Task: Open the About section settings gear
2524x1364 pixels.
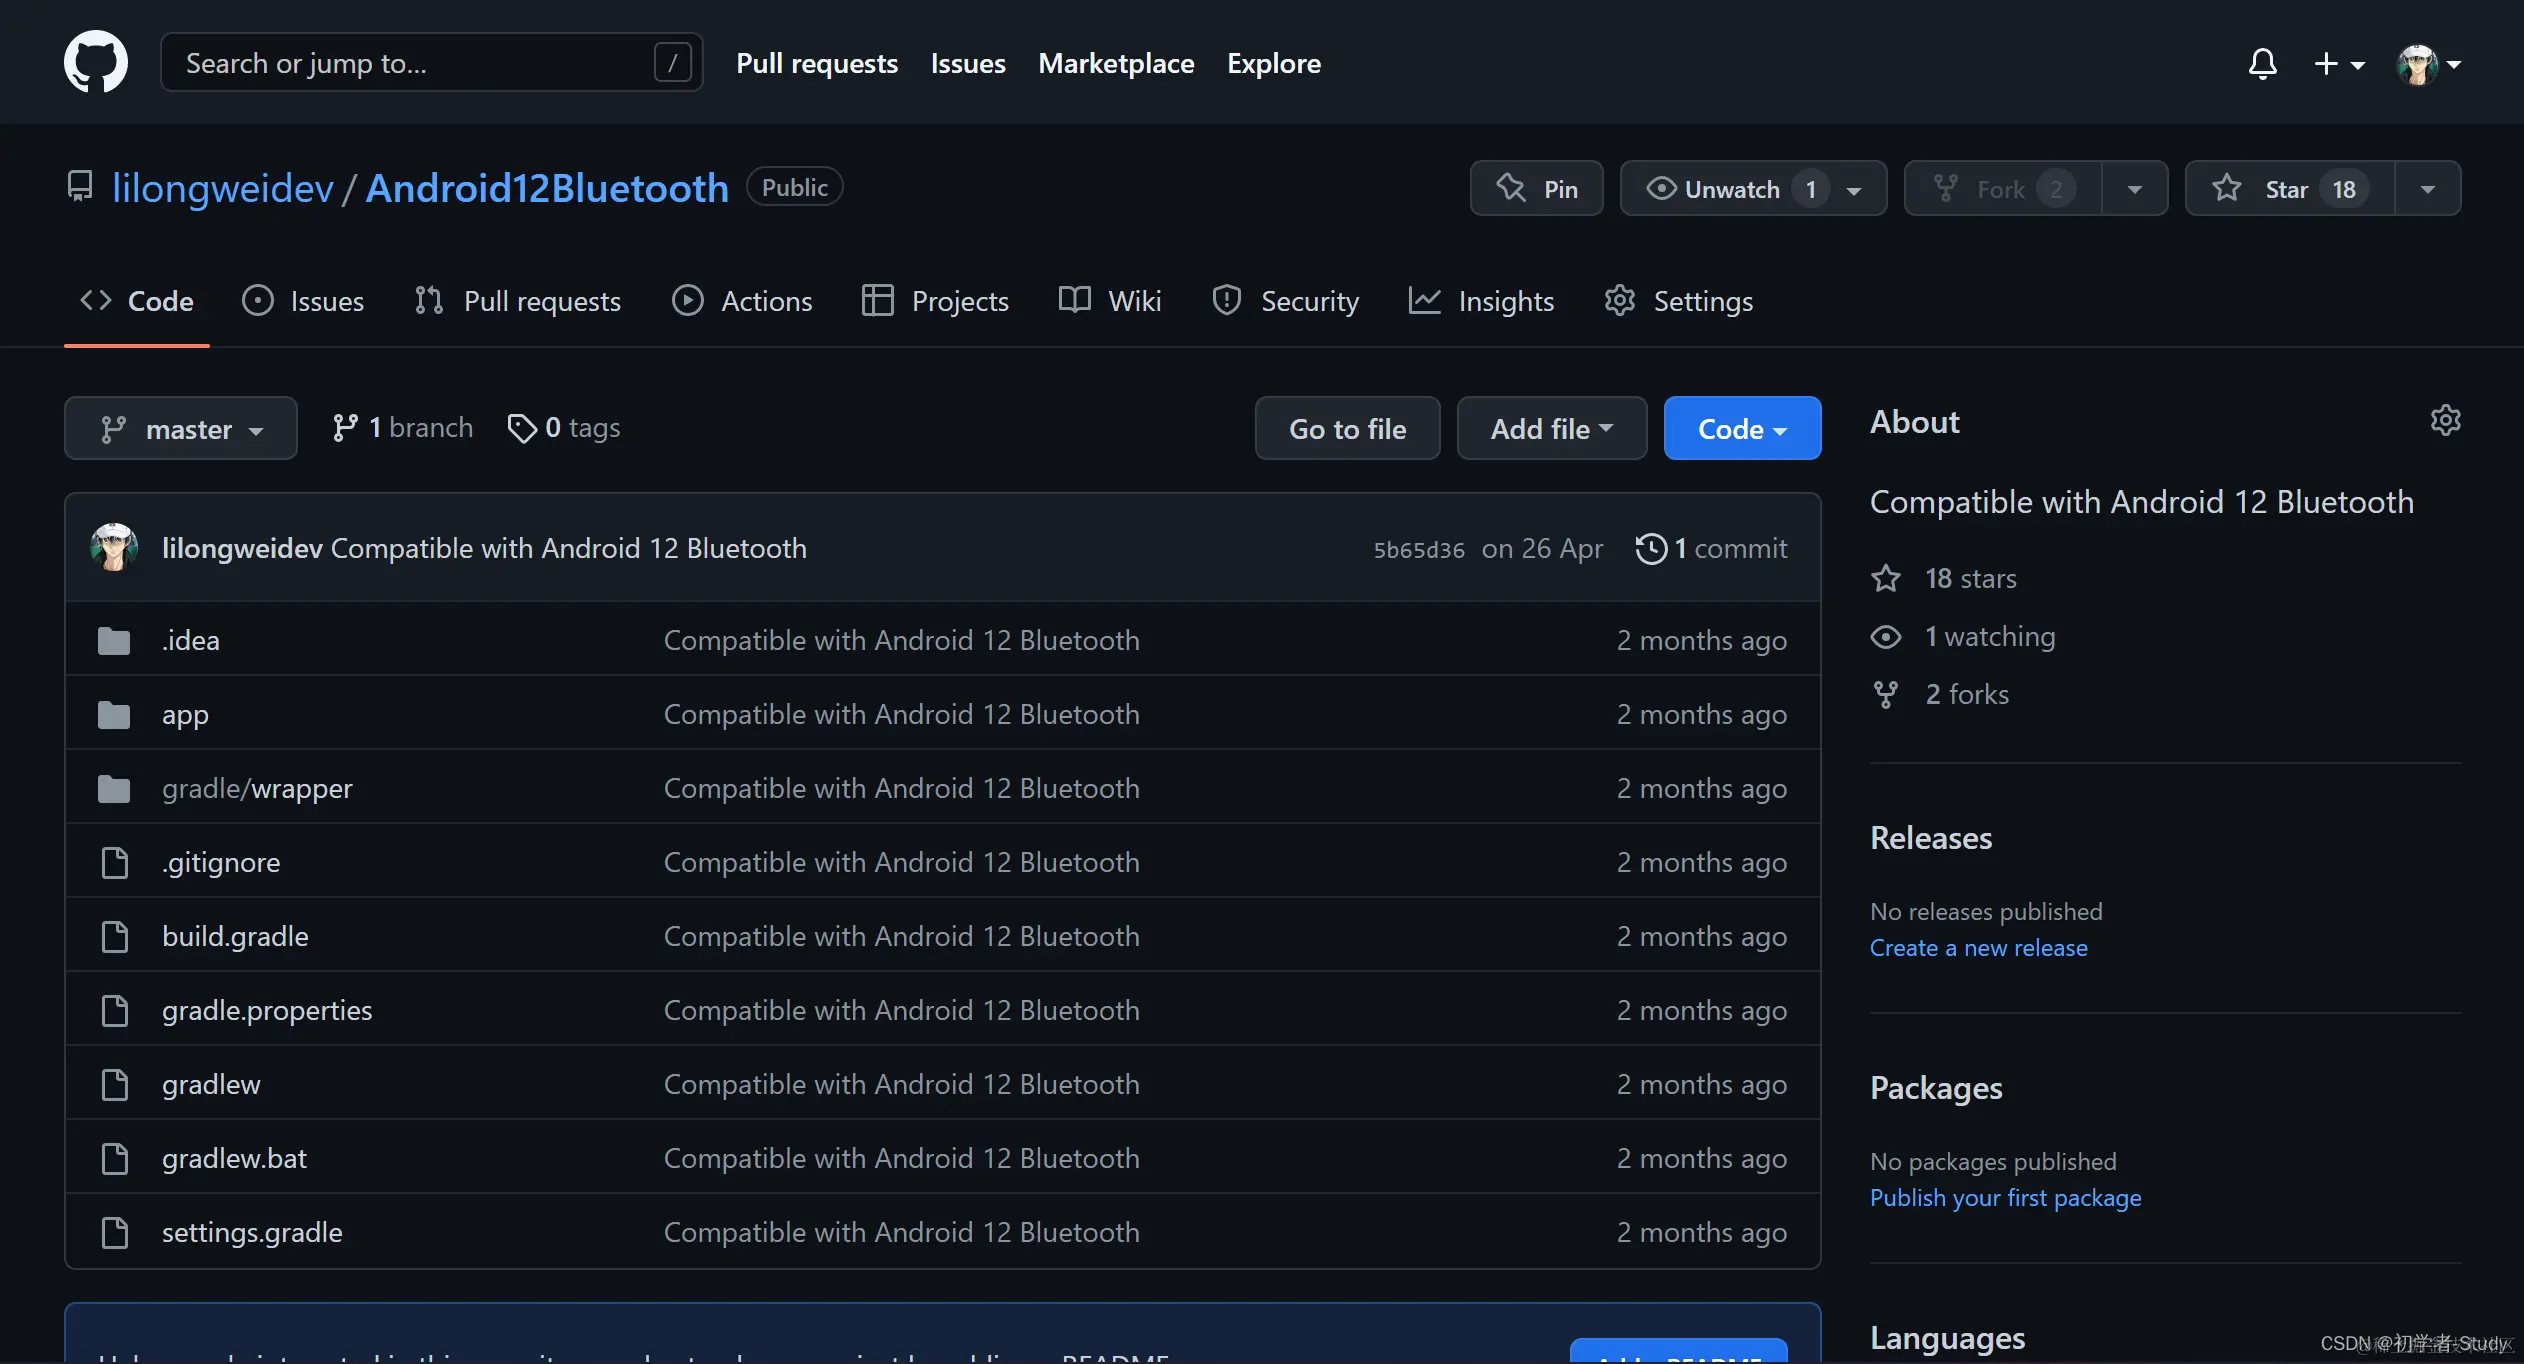Action: (2445, 420)
